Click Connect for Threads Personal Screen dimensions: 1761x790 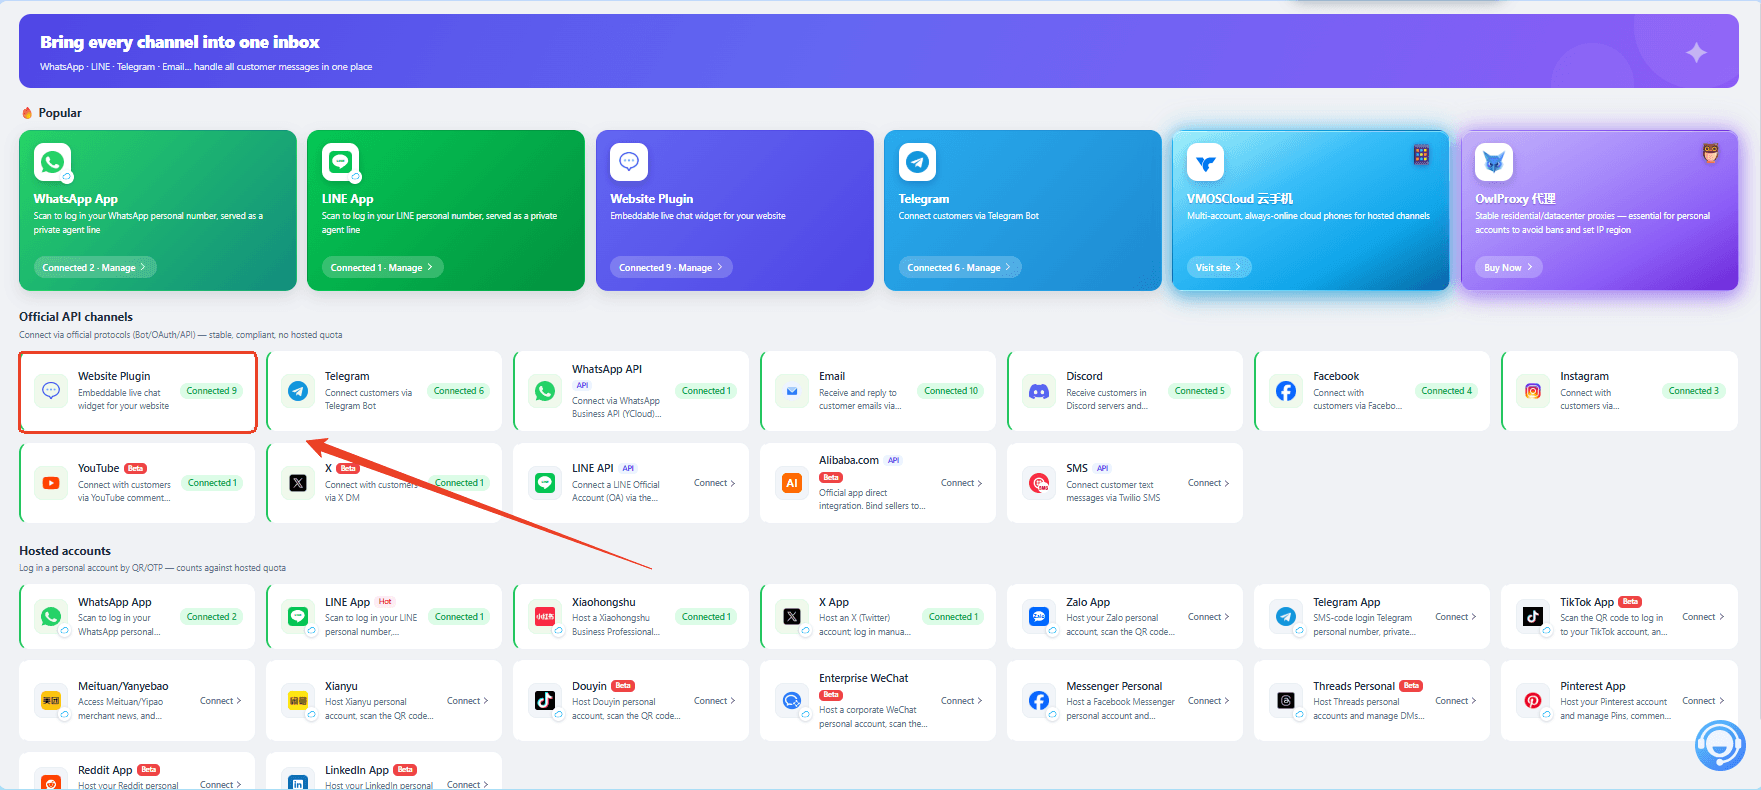click(x=1456, y=701)
